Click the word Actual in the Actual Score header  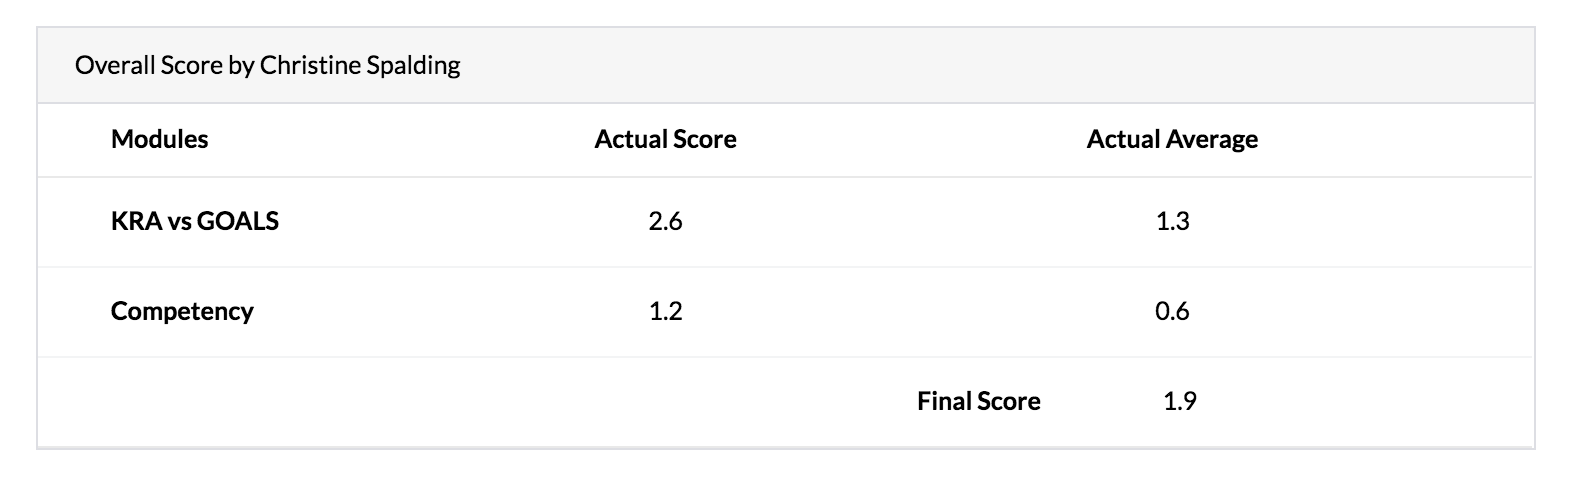(x=628, y=139)
